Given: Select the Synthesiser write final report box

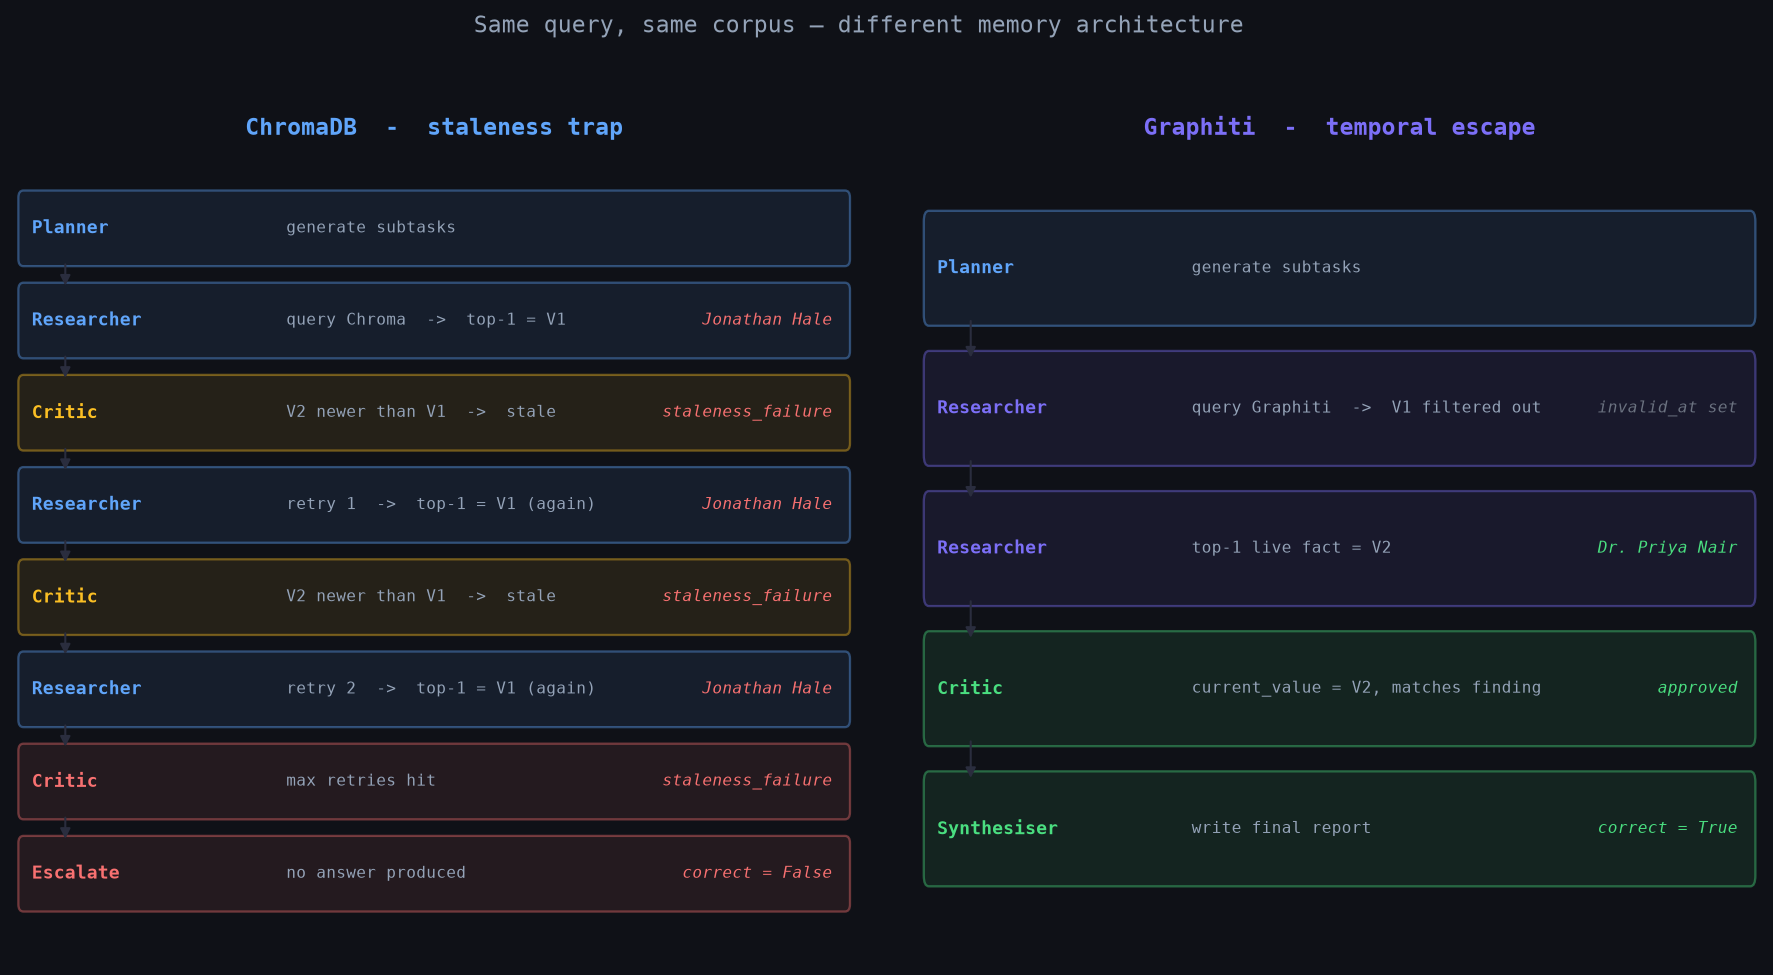Looking at the screenshot, I should pyautogui.click(x=1339, y=828).
